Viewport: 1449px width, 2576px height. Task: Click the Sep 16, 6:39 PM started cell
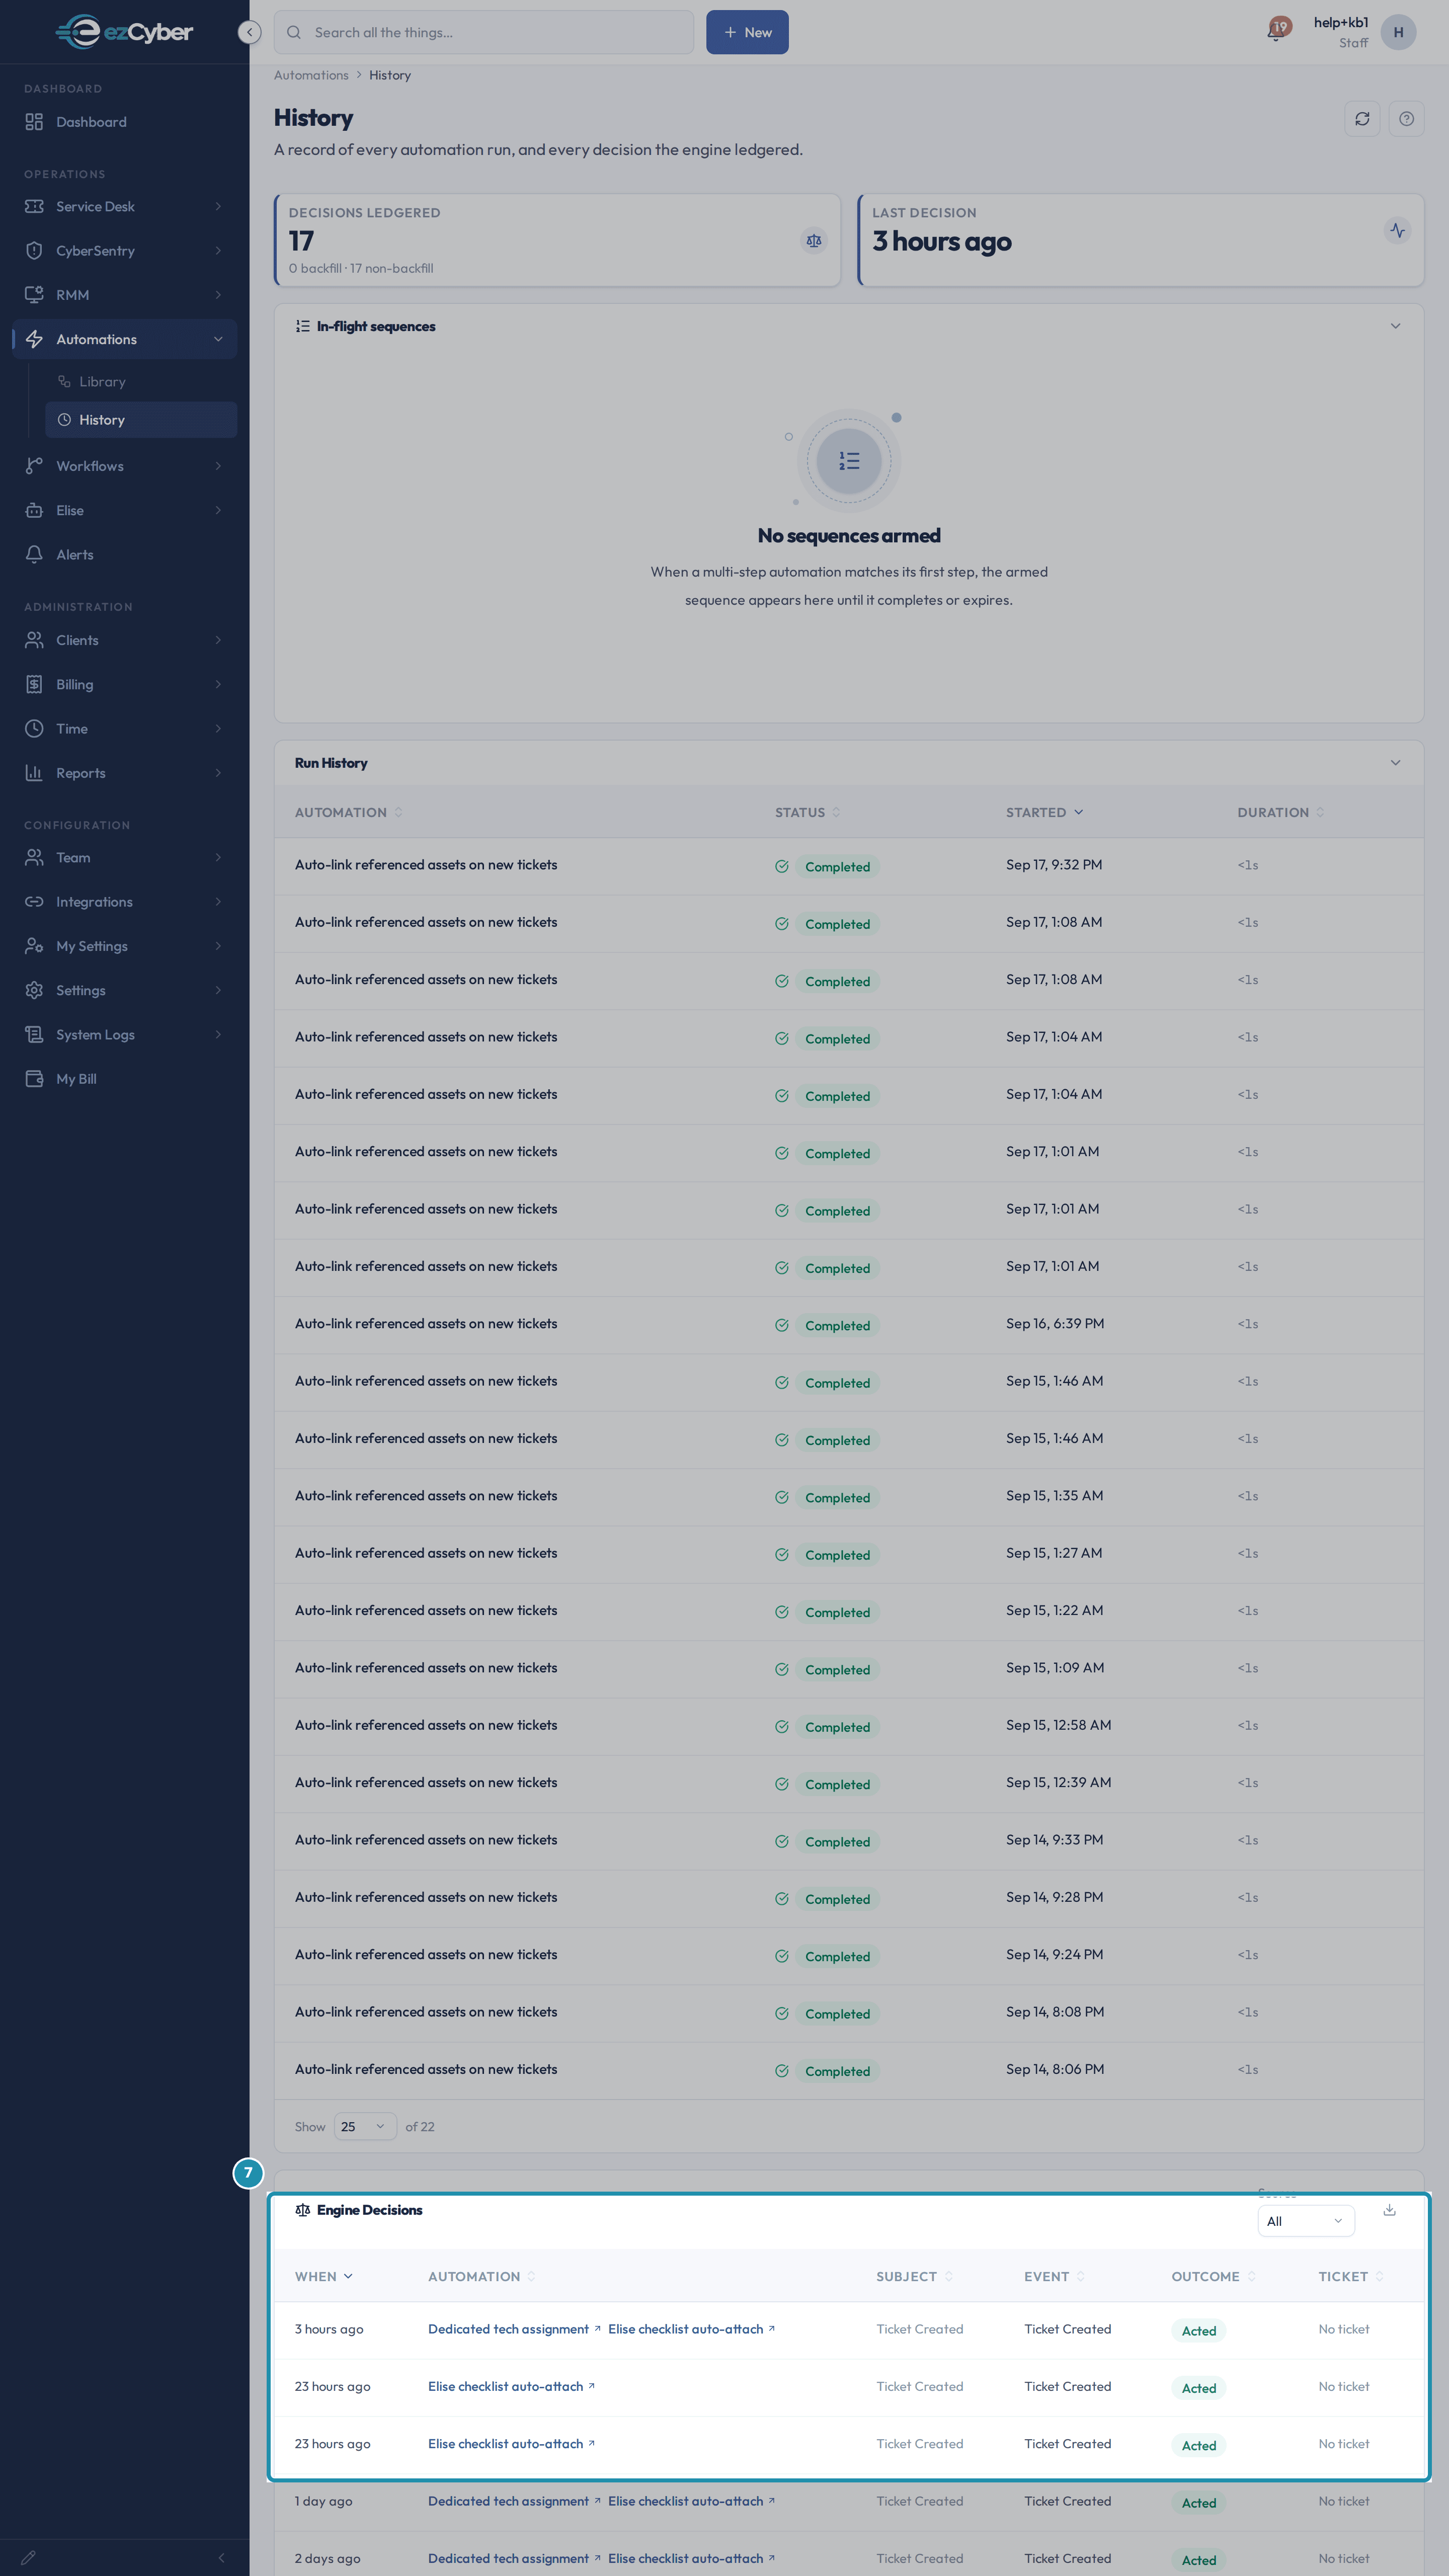(1055, 1324)
